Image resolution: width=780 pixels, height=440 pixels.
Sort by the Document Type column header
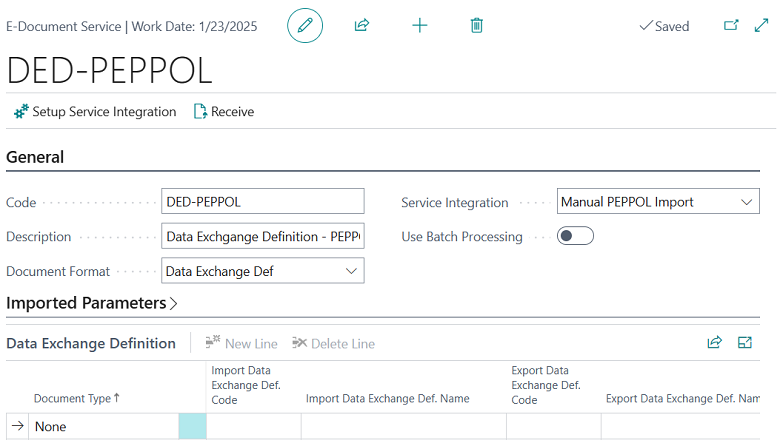pyautogui.click(x=77, y=398)
